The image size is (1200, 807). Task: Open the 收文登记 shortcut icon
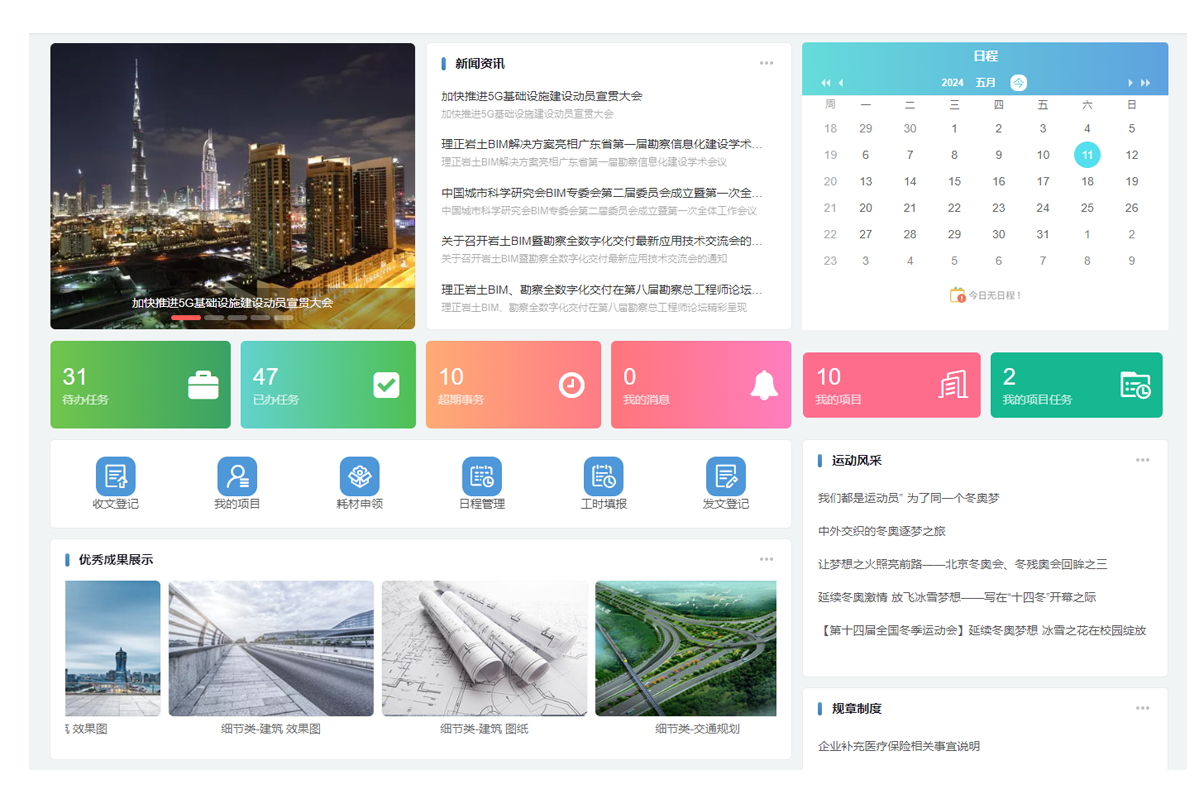115,476
